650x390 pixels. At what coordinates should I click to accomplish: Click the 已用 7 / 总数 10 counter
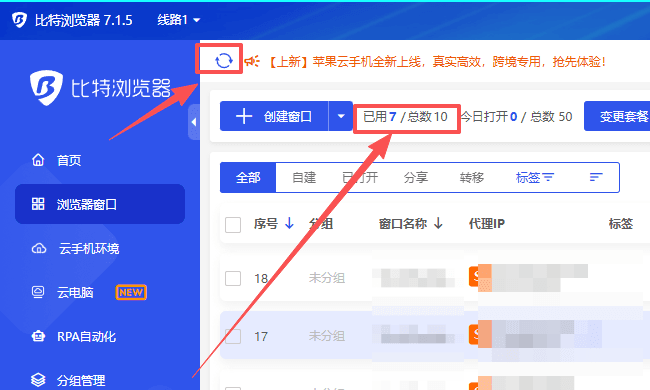click(405, 117)
